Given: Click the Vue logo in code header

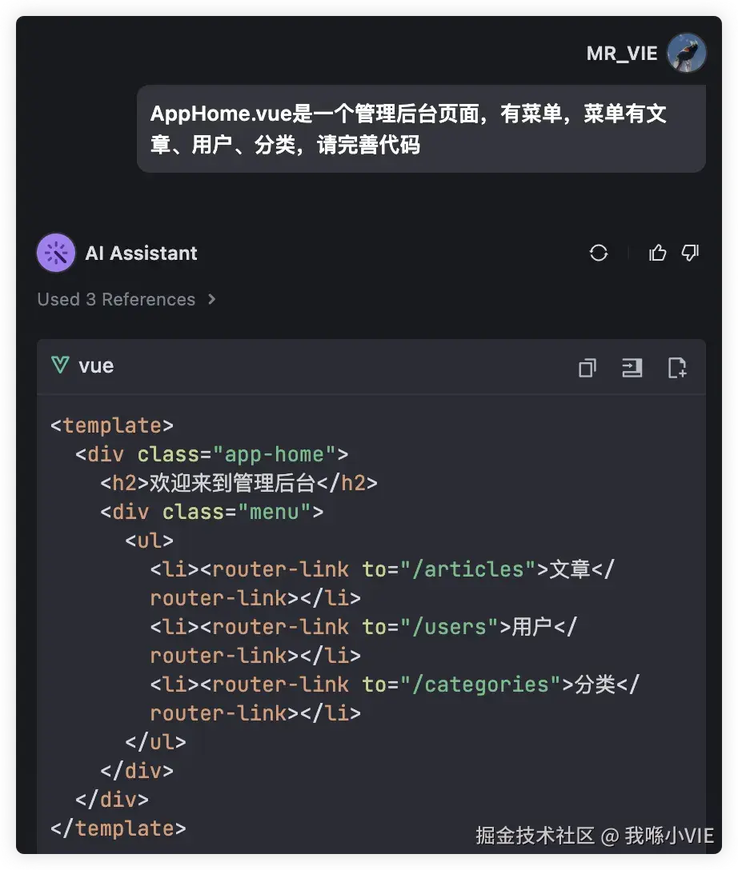Looking at the screenshot, I should coord(60,365).
